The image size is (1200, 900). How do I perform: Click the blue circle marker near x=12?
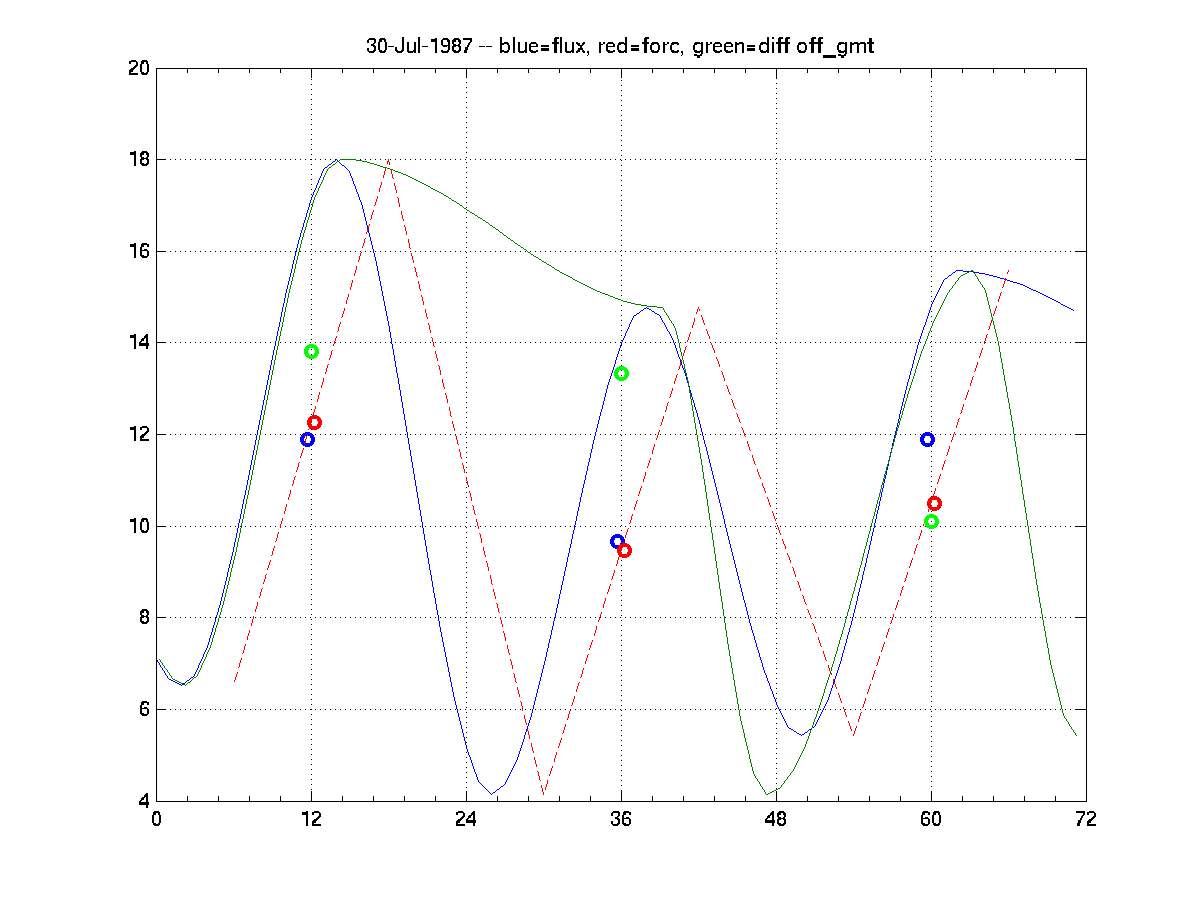(x=307, y=439)
